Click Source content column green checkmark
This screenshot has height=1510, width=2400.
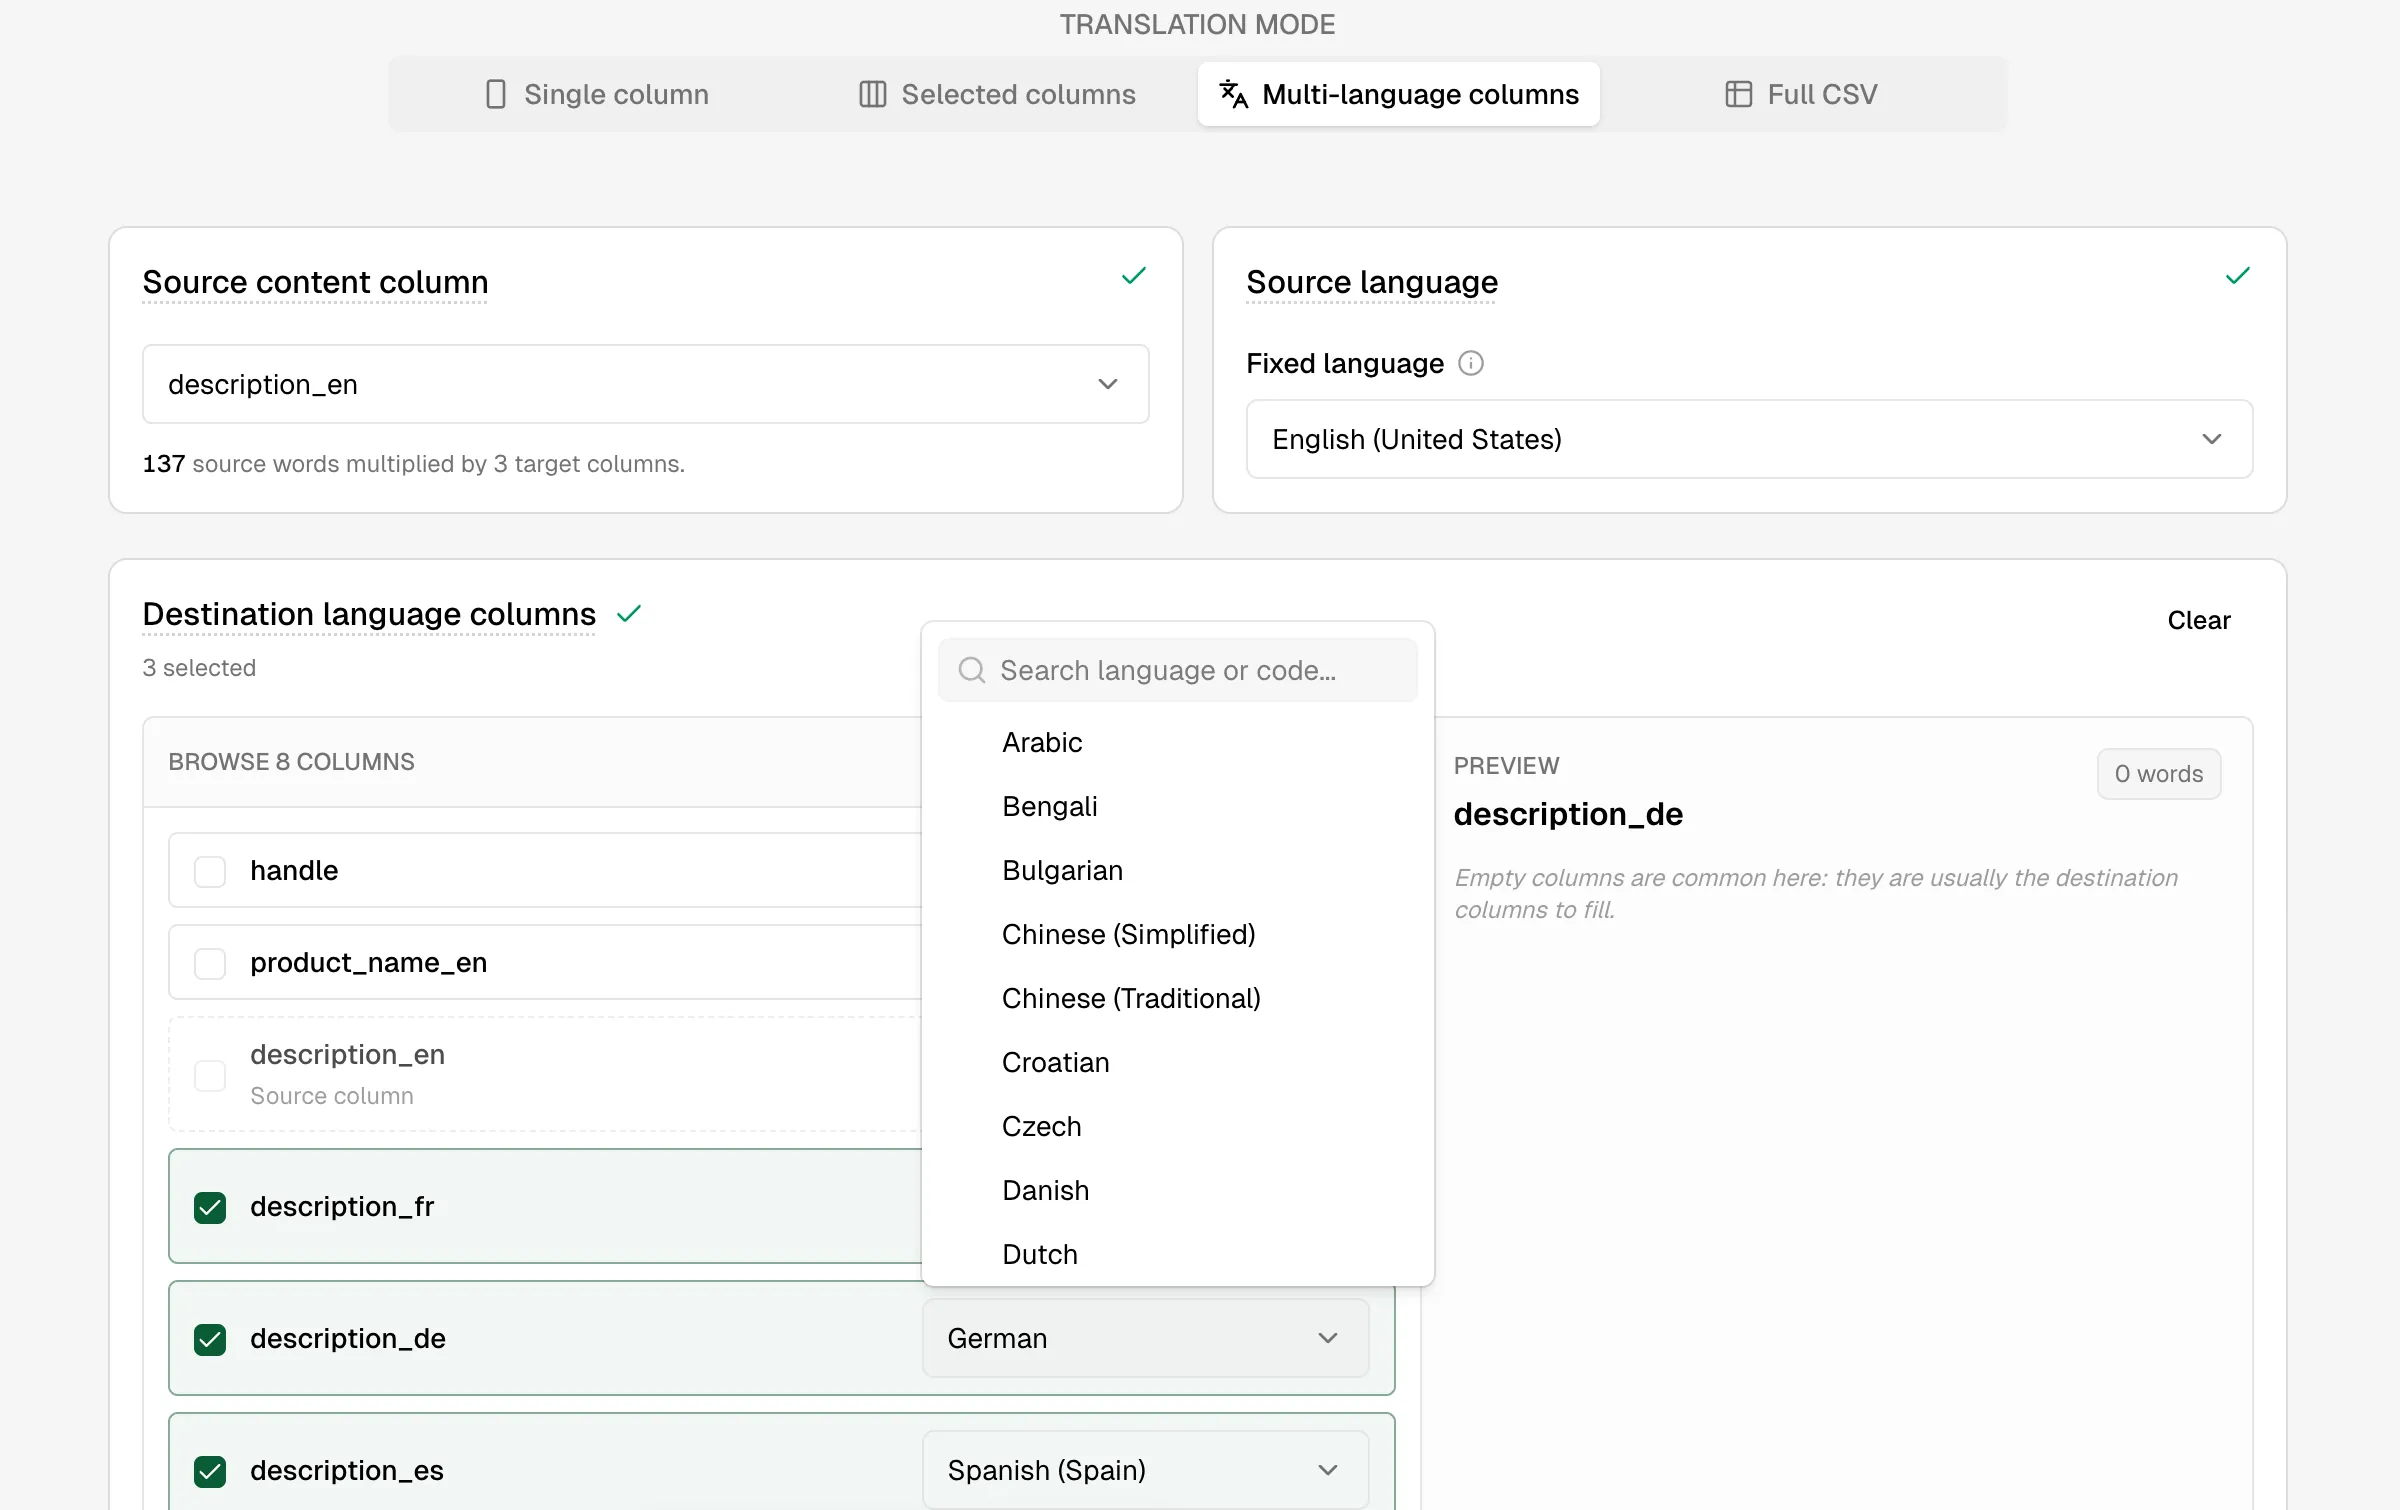point(1133,276)
